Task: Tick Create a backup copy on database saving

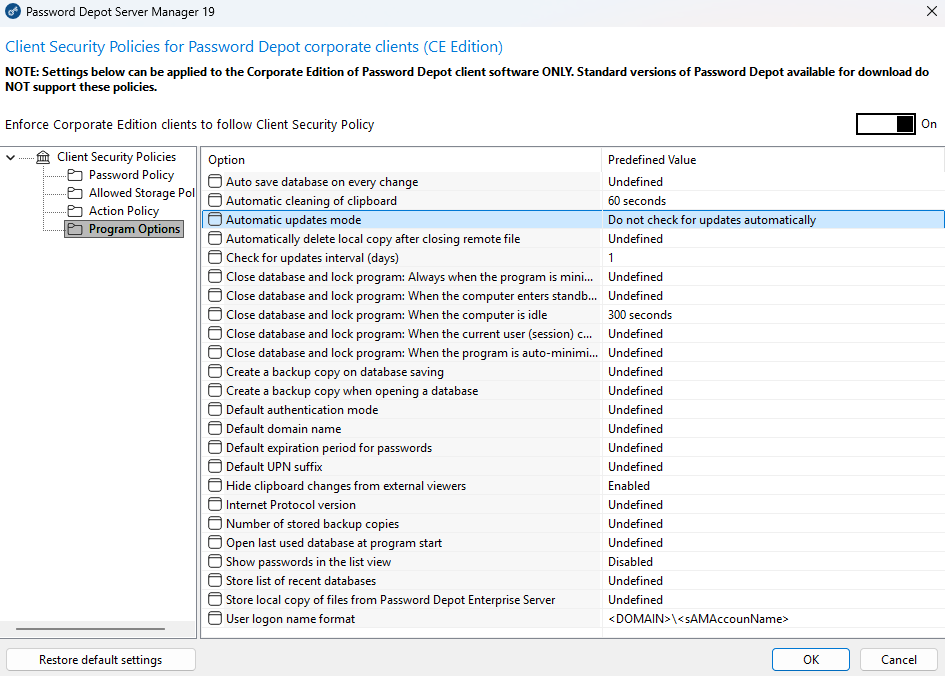Action: [215, 372]
